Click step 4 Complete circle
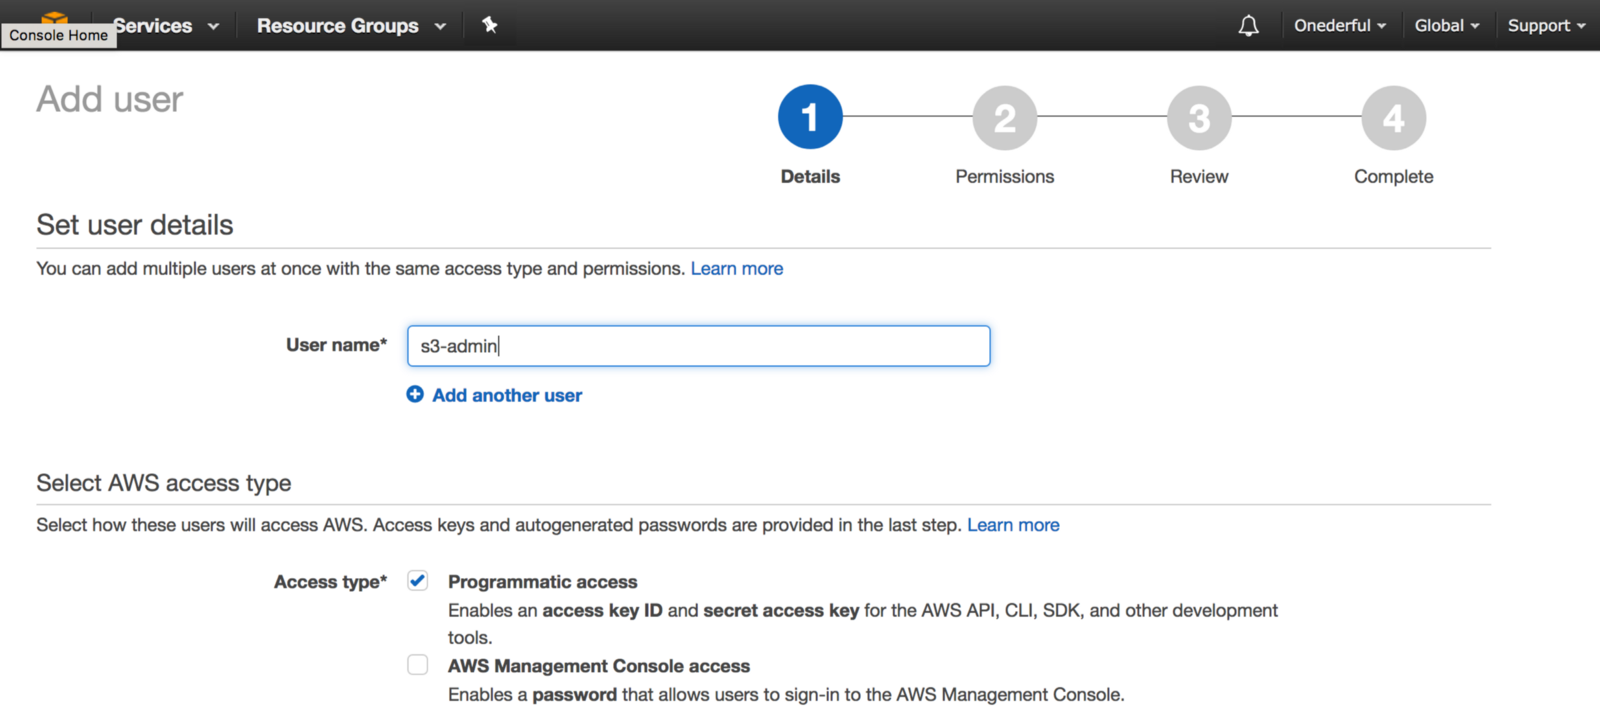Screen dimensions: 1600x724 click(1393, 118)
